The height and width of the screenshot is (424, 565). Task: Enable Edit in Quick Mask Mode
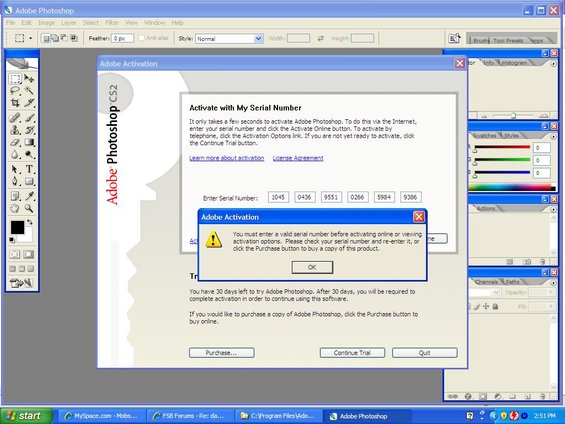point(28,254)
